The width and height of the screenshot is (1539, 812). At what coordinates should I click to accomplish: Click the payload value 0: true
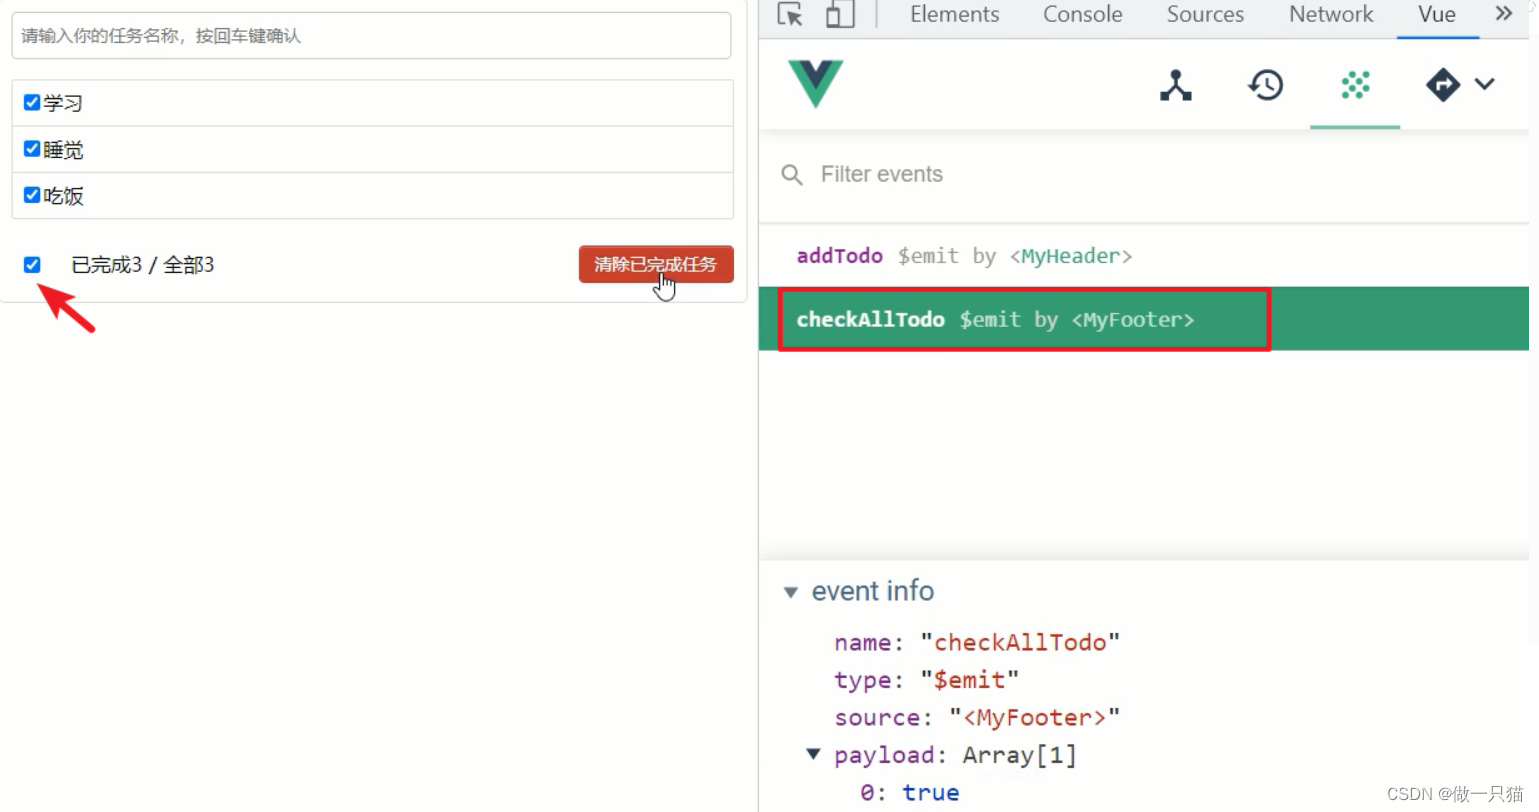910,792
